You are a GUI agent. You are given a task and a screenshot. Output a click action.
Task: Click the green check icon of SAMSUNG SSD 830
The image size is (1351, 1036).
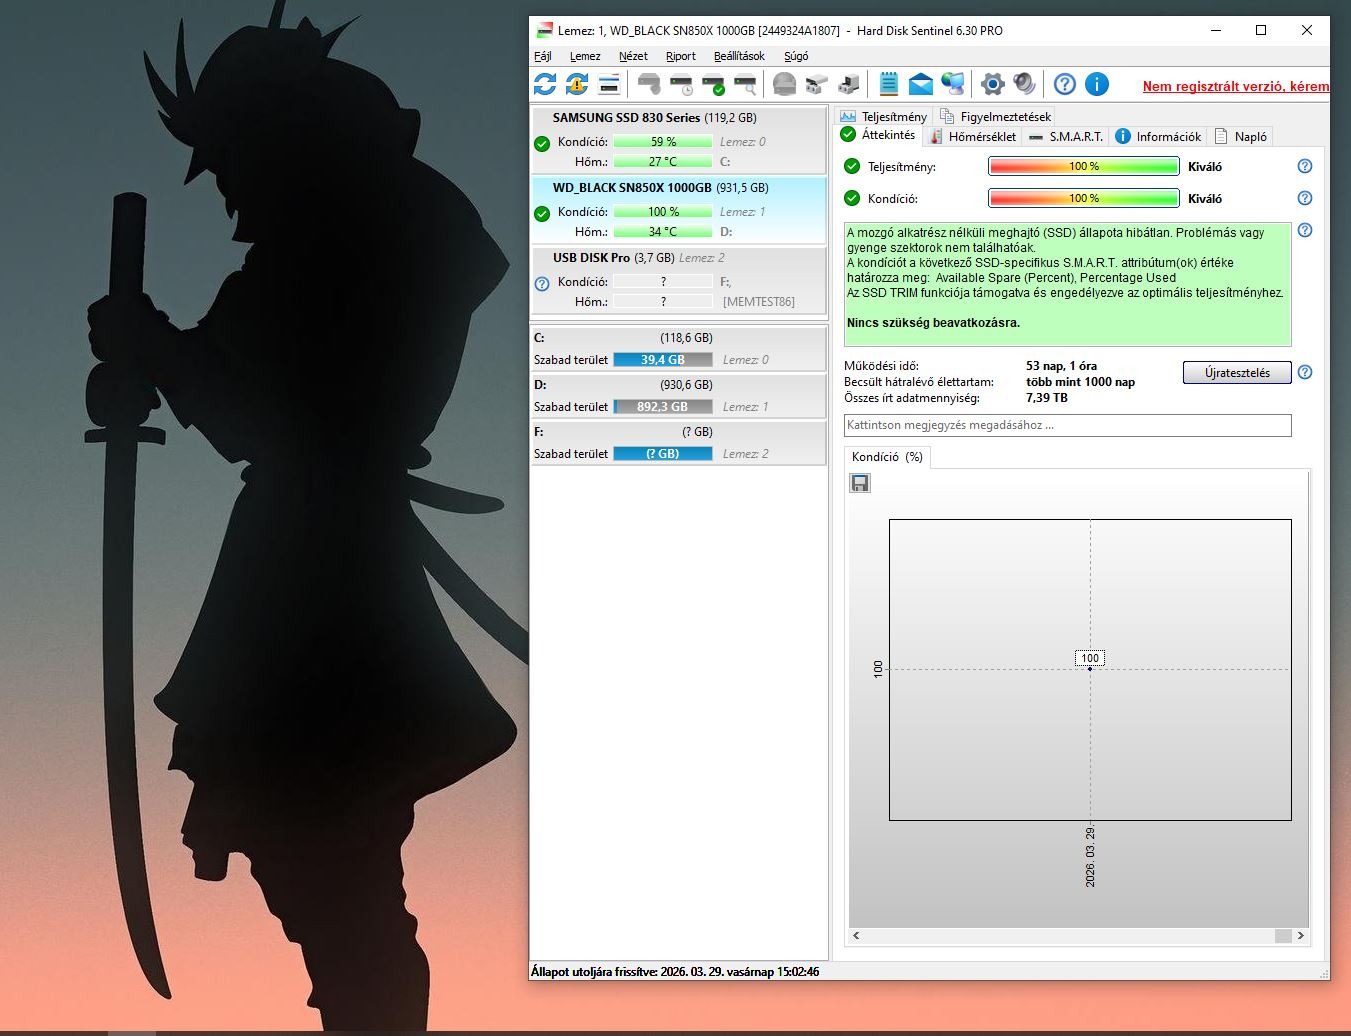(x=542, y=144)
